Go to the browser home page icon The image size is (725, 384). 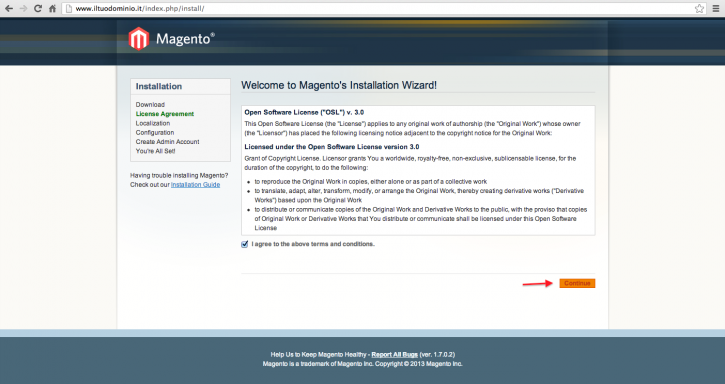pyautogui.click(x=52, y=8)
